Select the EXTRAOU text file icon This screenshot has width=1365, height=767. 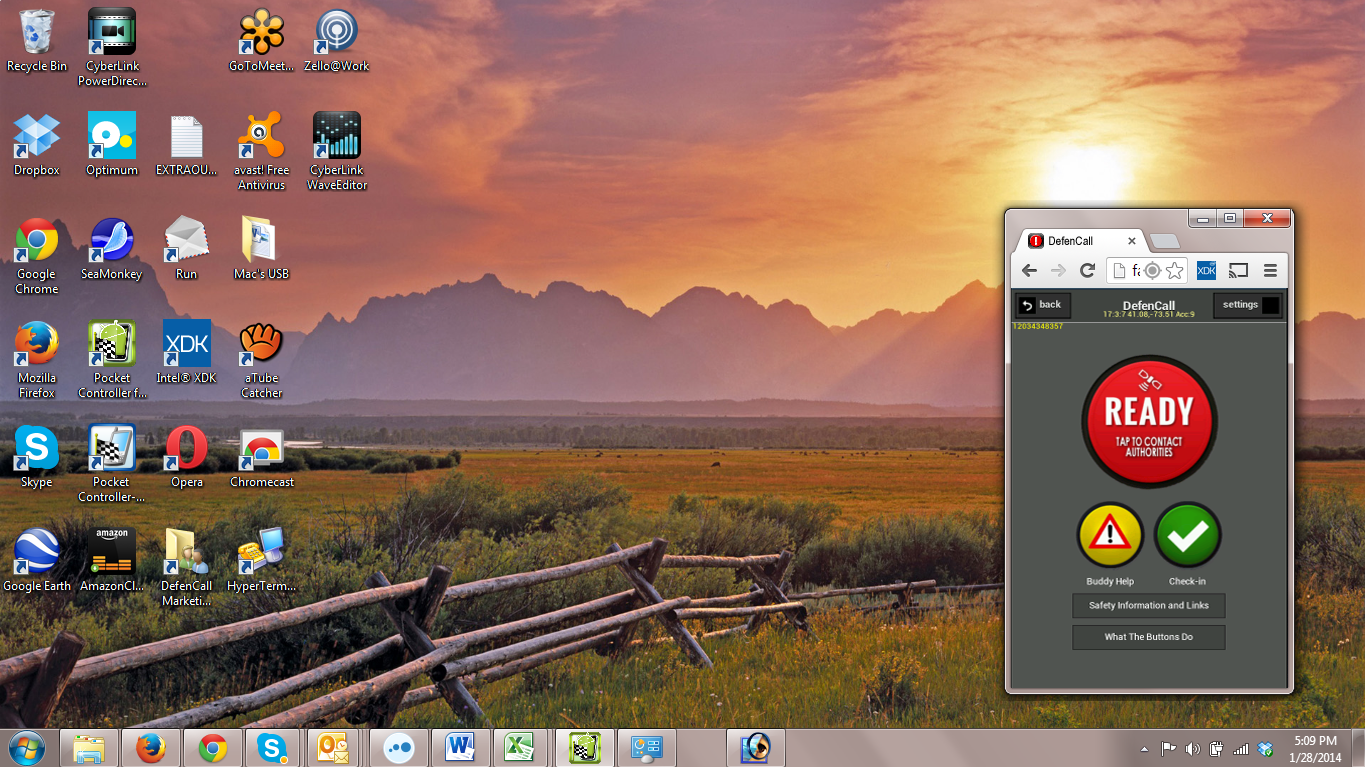tap(187, 145)
